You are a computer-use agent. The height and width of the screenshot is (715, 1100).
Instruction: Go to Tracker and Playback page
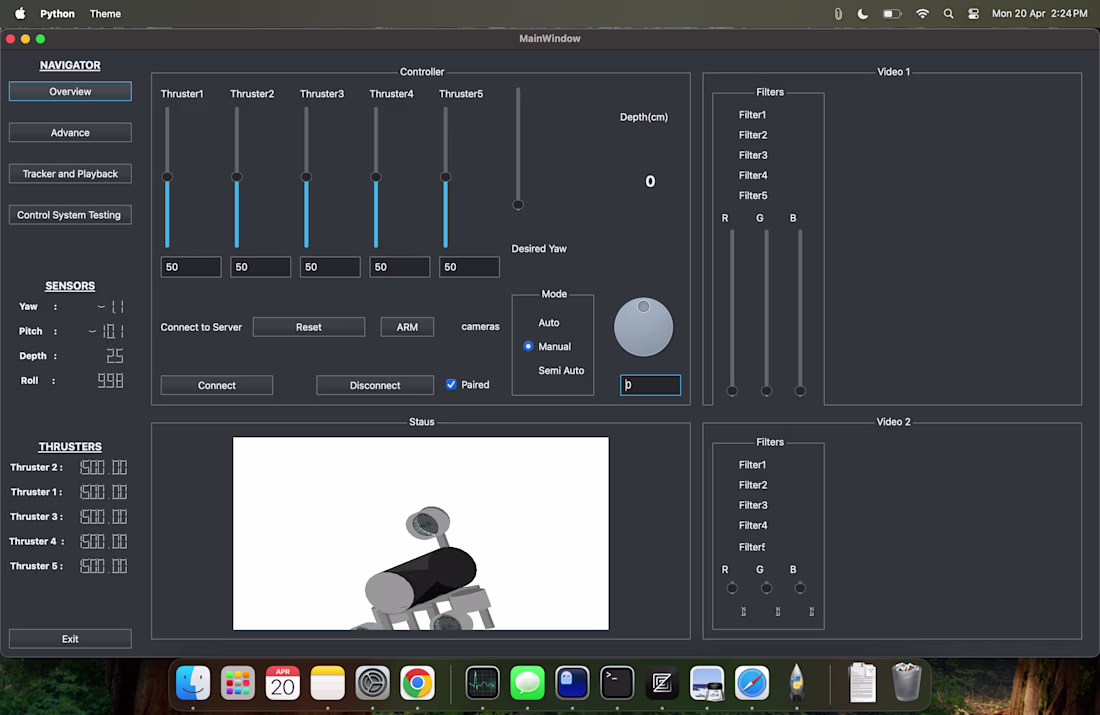coord(70,174)
